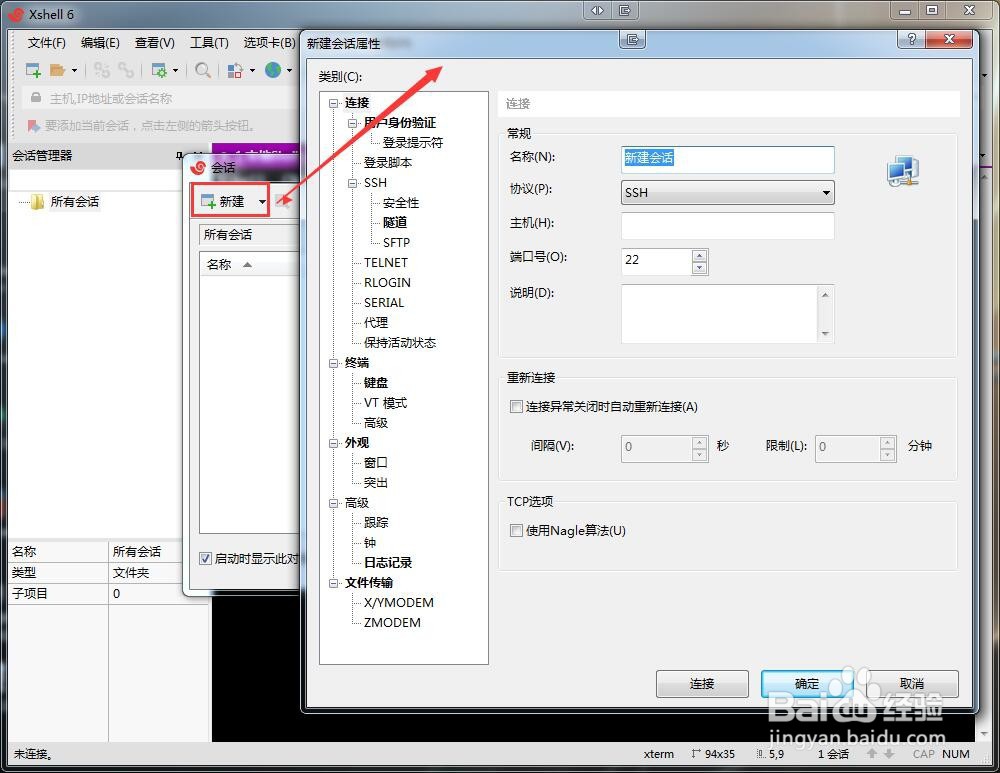Select the 所有会话 folder in session manager
The height and width of the screenshot is (773, 1000).
click(x=75, y=202)
